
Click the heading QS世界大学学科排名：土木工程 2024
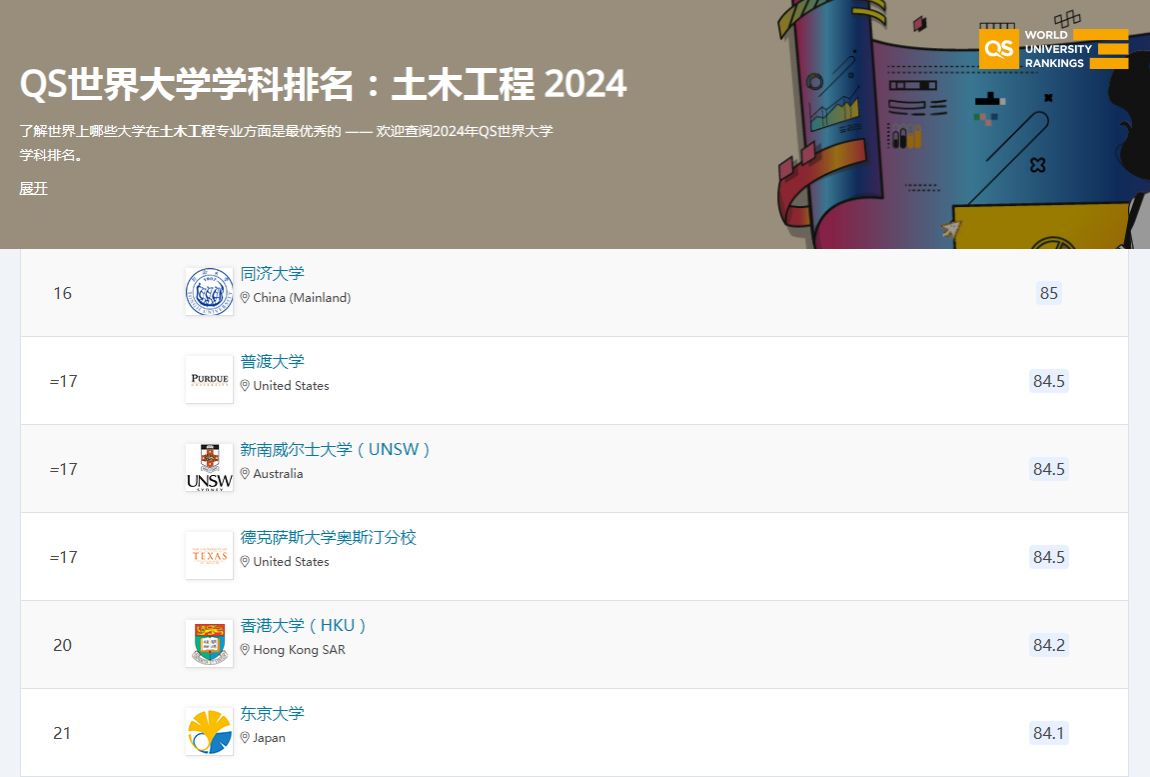tap(323, 84)
